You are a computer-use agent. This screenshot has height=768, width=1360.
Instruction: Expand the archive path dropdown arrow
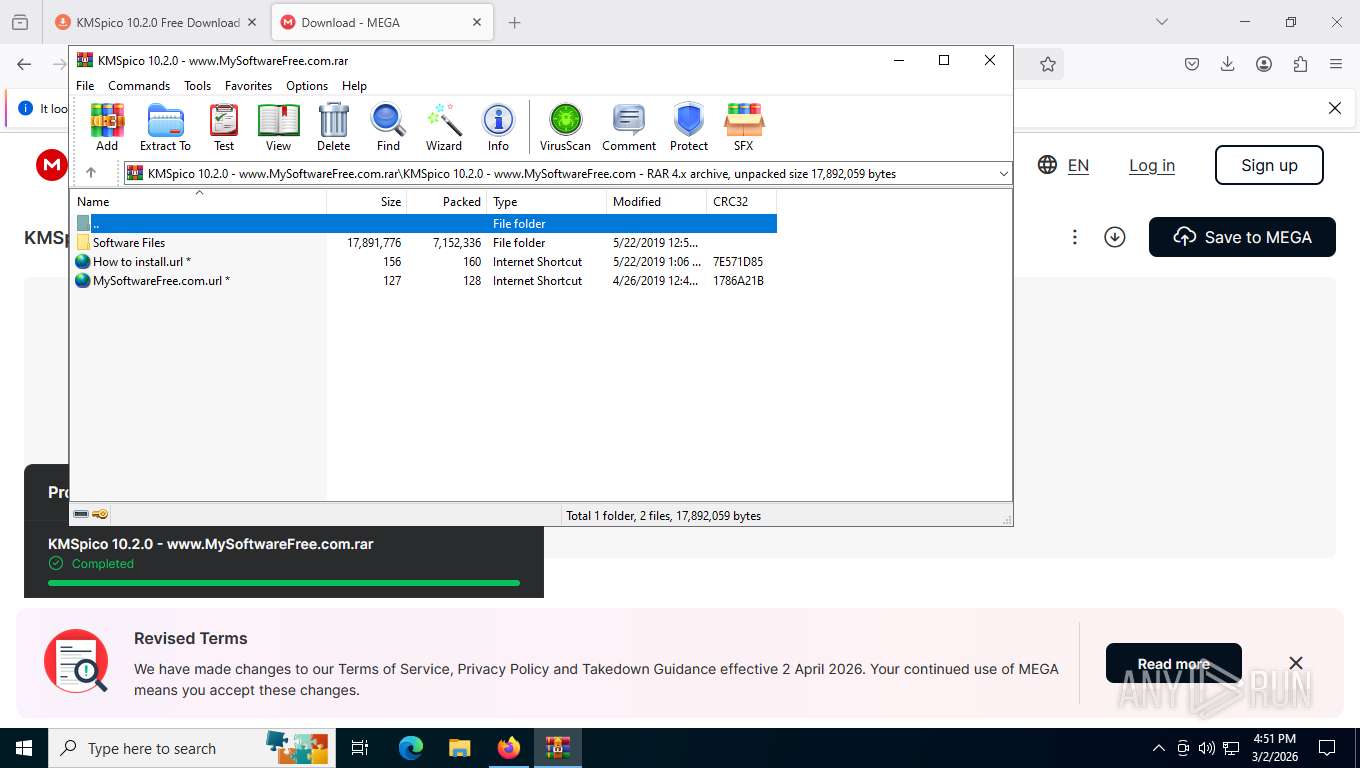coord(1003,174)
